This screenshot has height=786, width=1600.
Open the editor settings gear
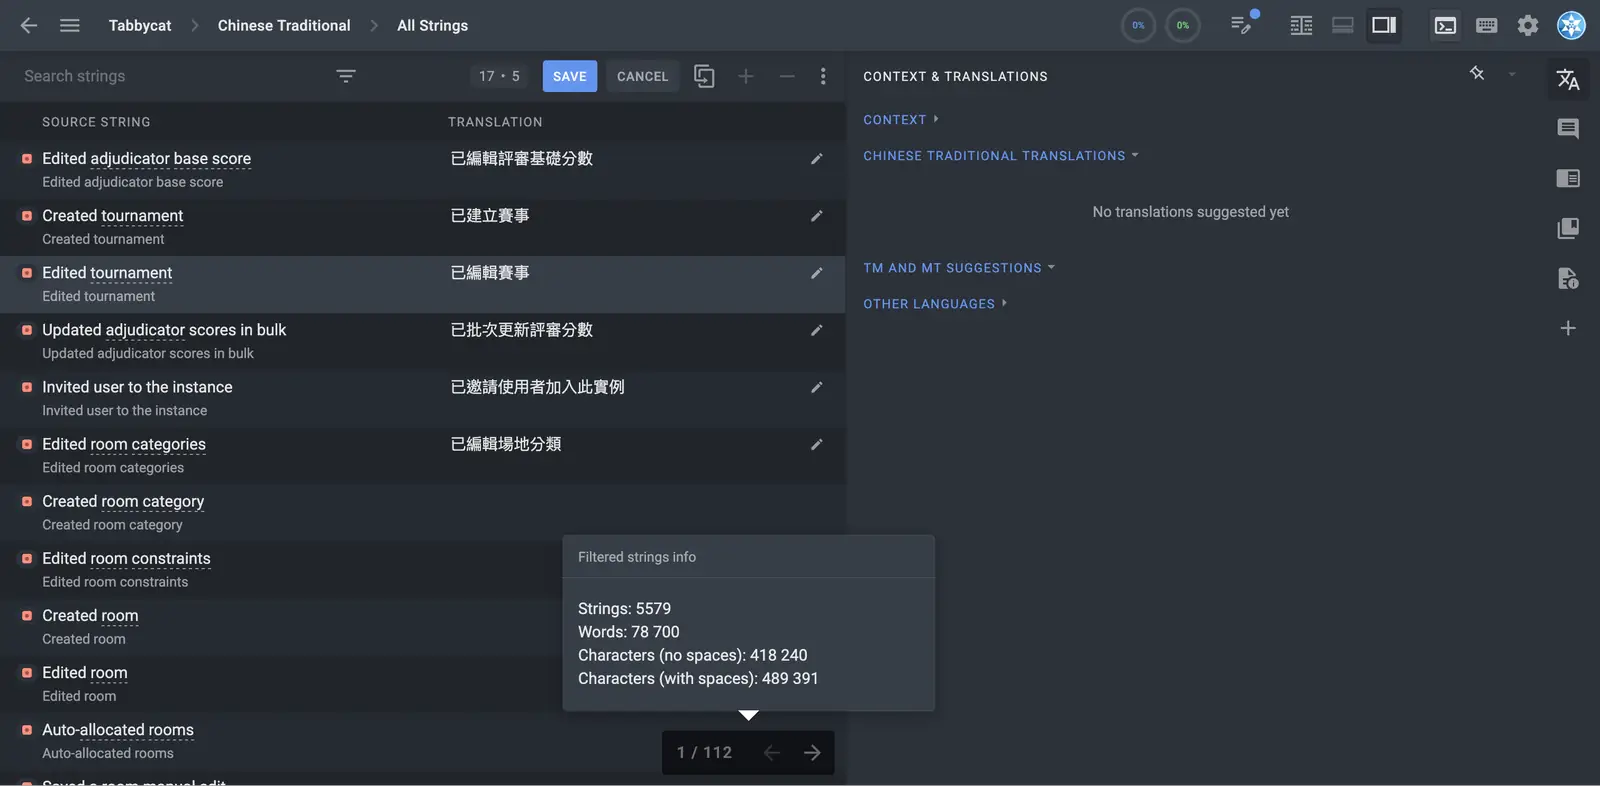tap(1528, 25)
